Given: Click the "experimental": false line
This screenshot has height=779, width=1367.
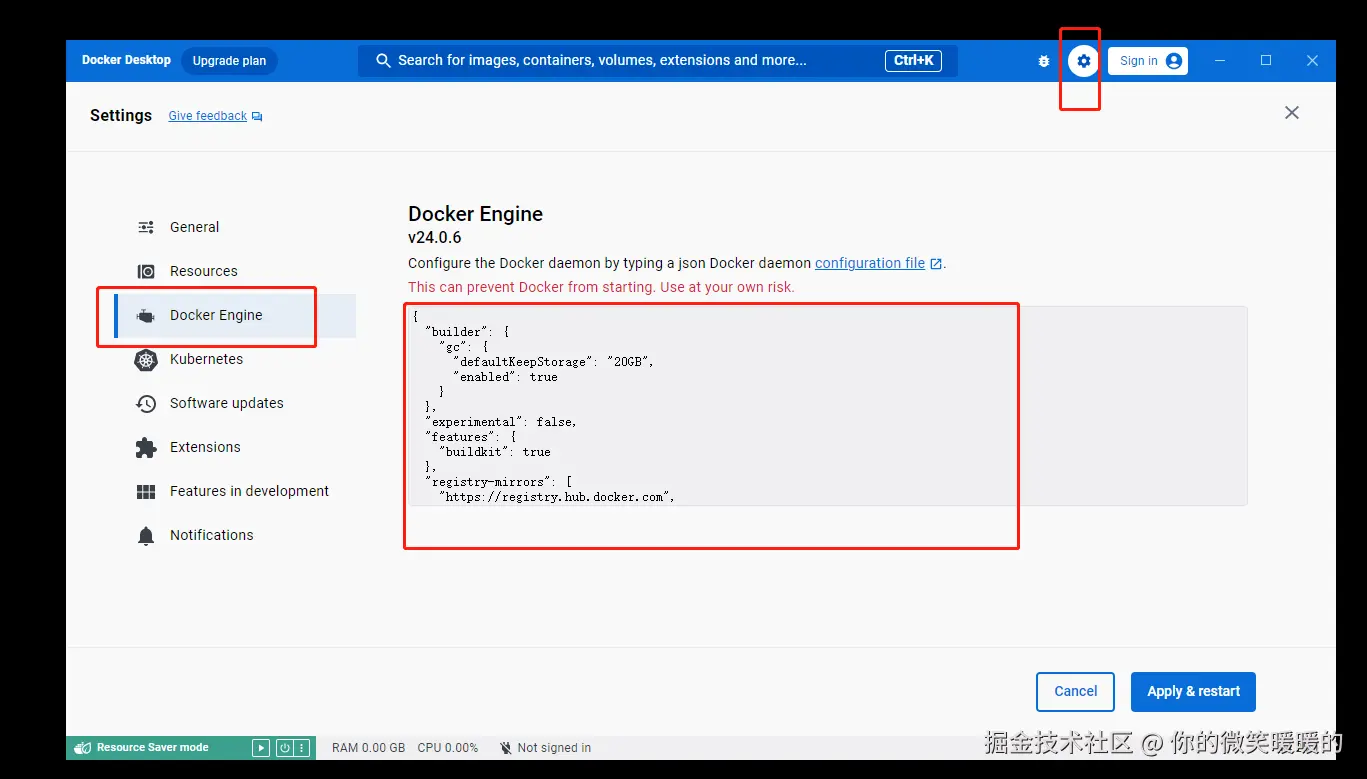Looking at the screenshot, I should point(501,422).
